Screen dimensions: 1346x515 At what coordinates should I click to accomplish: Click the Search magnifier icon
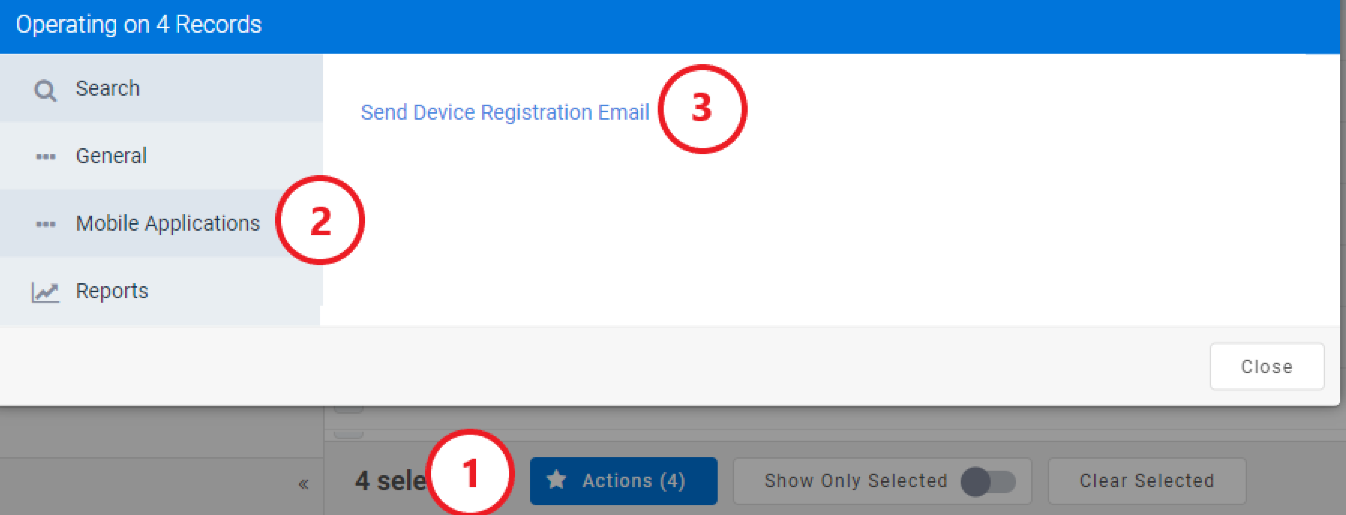point(45,90)
